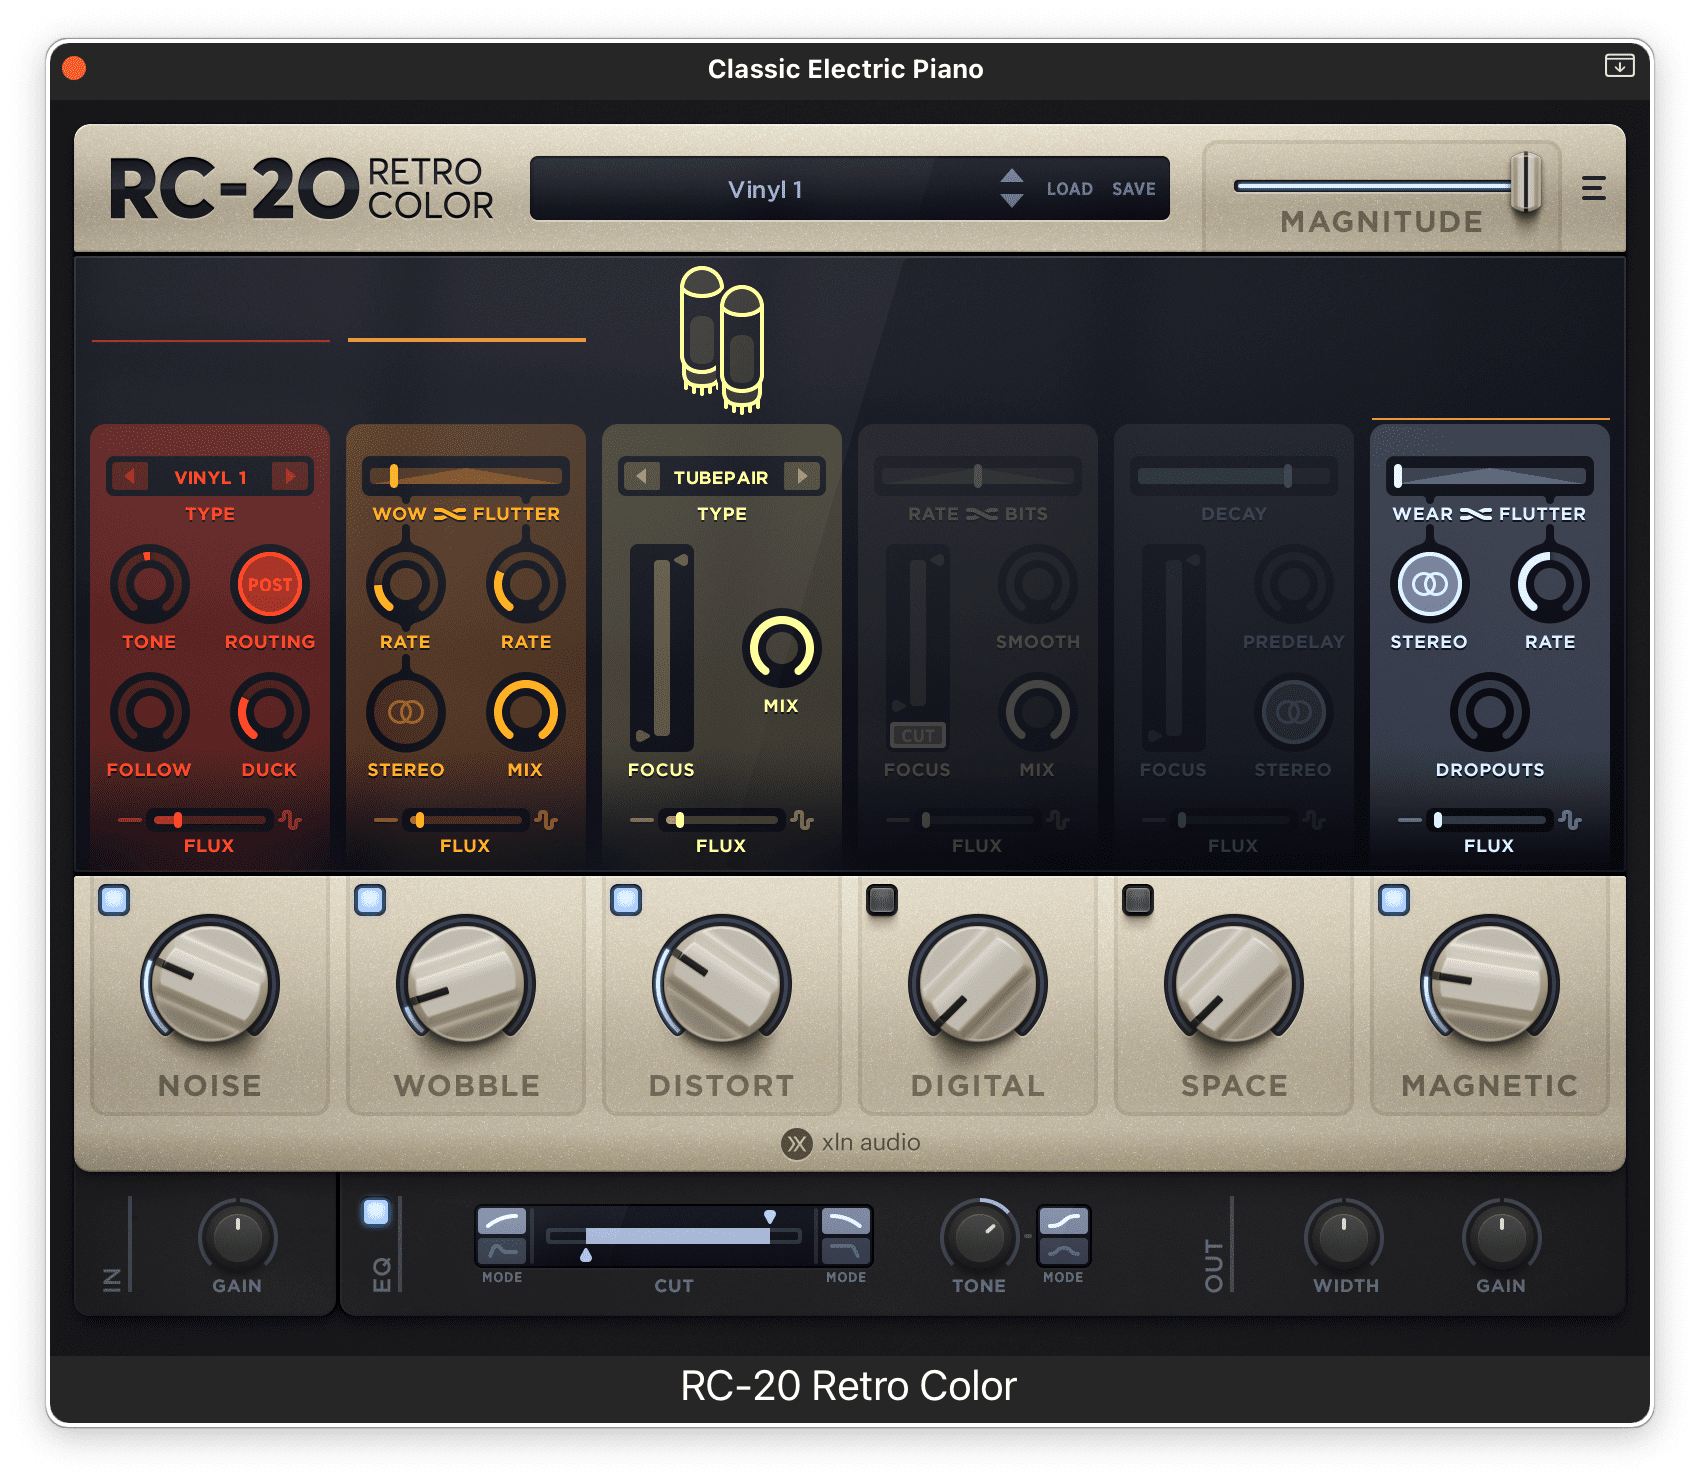Click the Noise Tone knob
Image resolution: width=1700 pixels, height=1482 pixels.
point(149,584)
